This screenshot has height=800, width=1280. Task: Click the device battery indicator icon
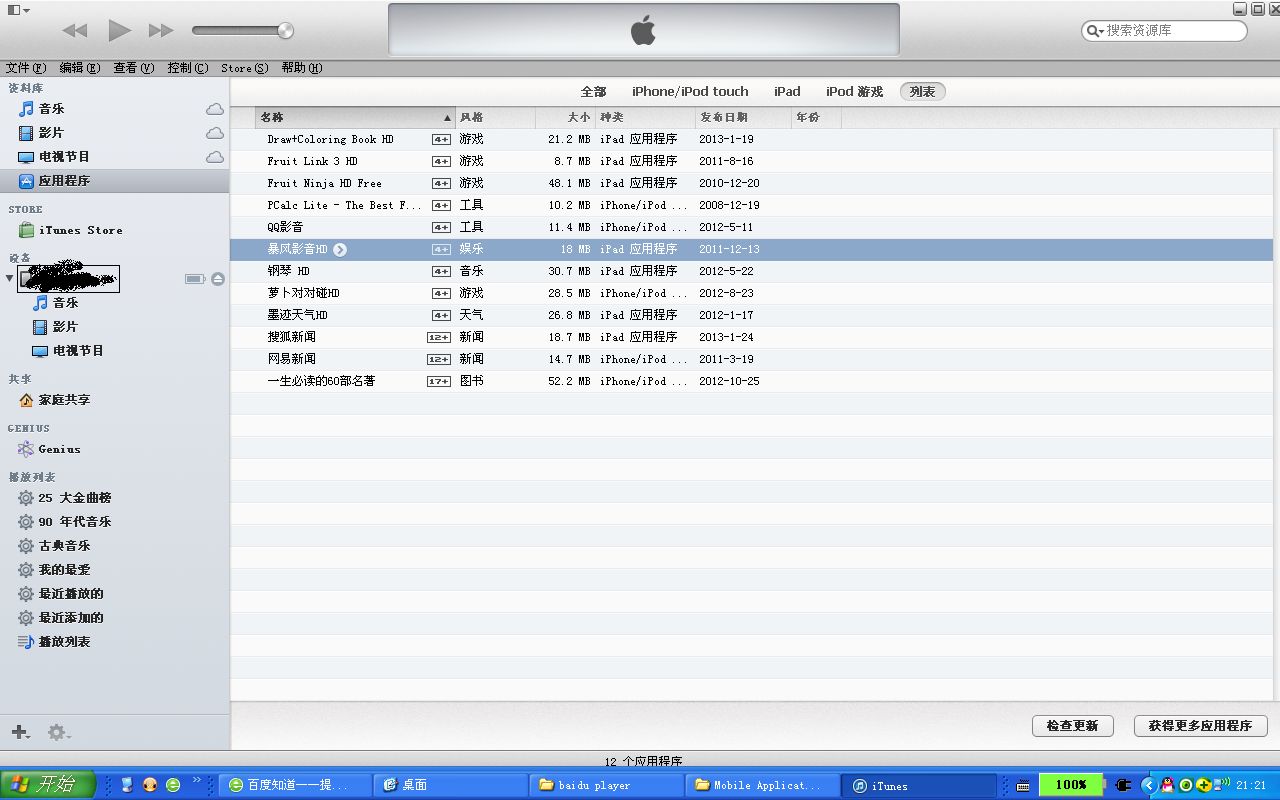pos(195,279)
